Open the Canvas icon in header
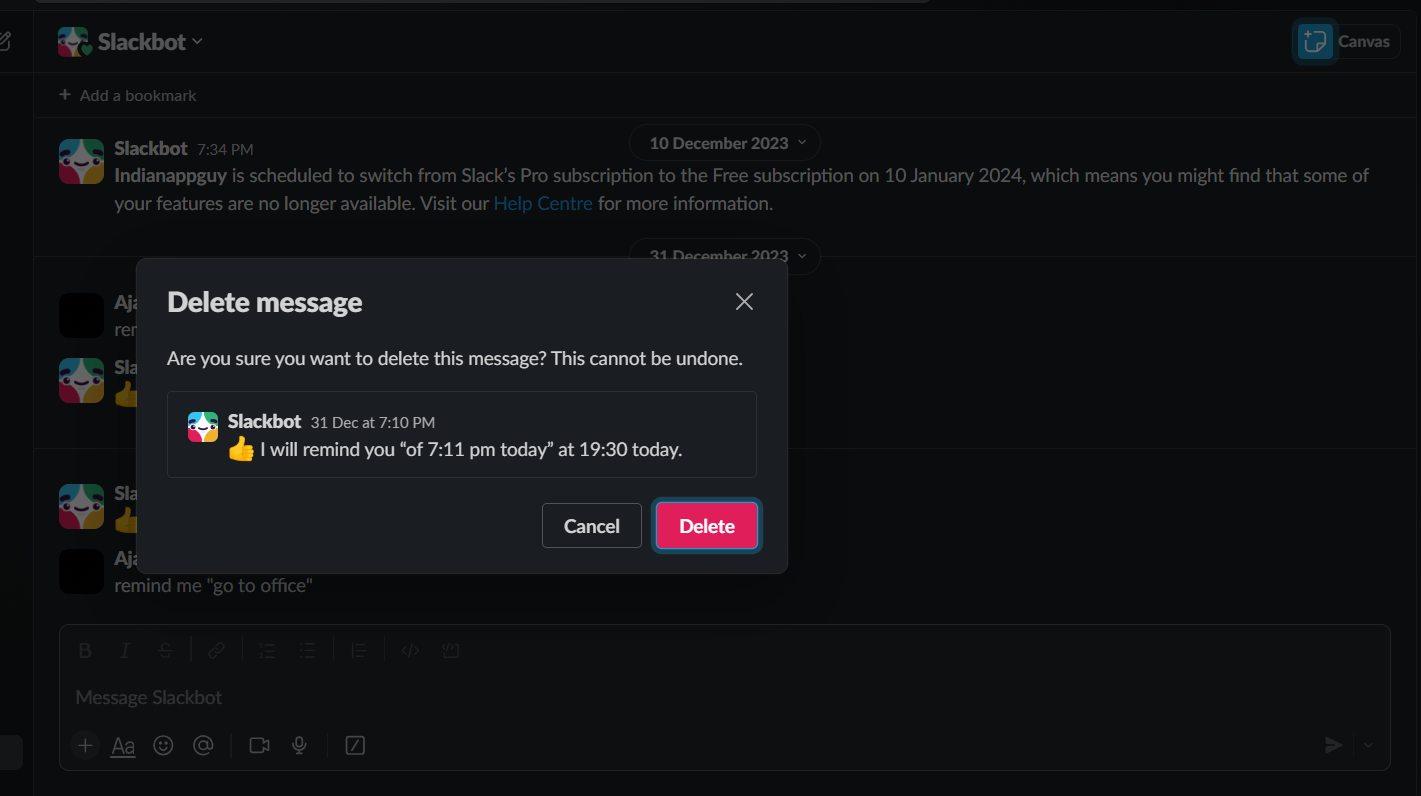 click(1315, 42)
